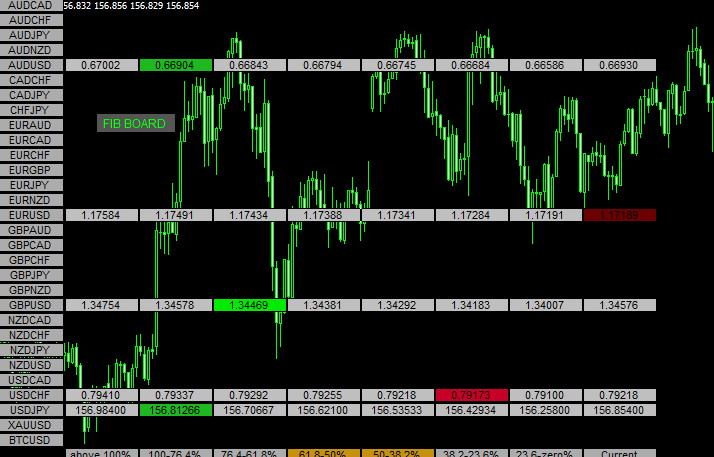This screenshot has width=714, height=457.
Task: Click the dark red EURUSD current price cell
Action: tap(618, 215)
